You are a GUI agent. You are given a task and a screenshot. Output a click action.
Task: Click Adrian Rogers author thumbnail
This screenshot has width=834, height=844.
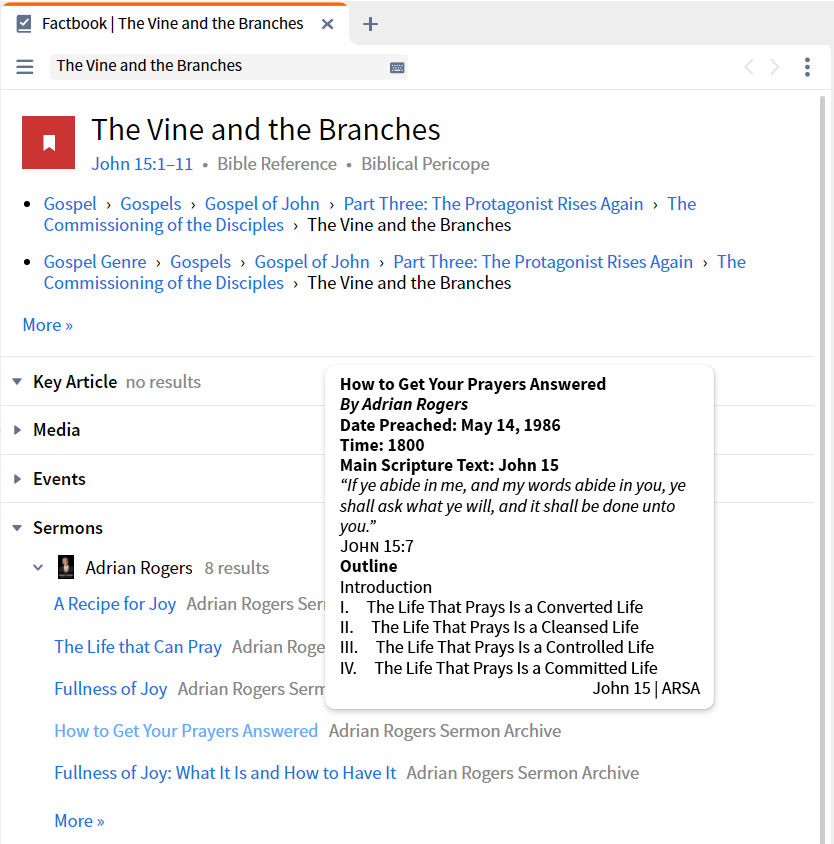(66, 567)
